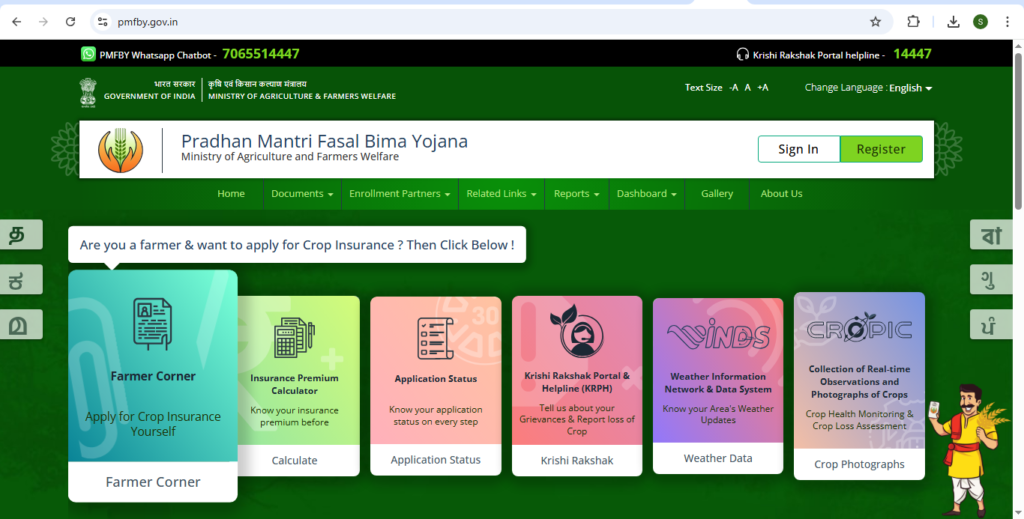Click the Crop Photographs button
The width and height of the screenshot is (1024, 519).
click(859, 464)
